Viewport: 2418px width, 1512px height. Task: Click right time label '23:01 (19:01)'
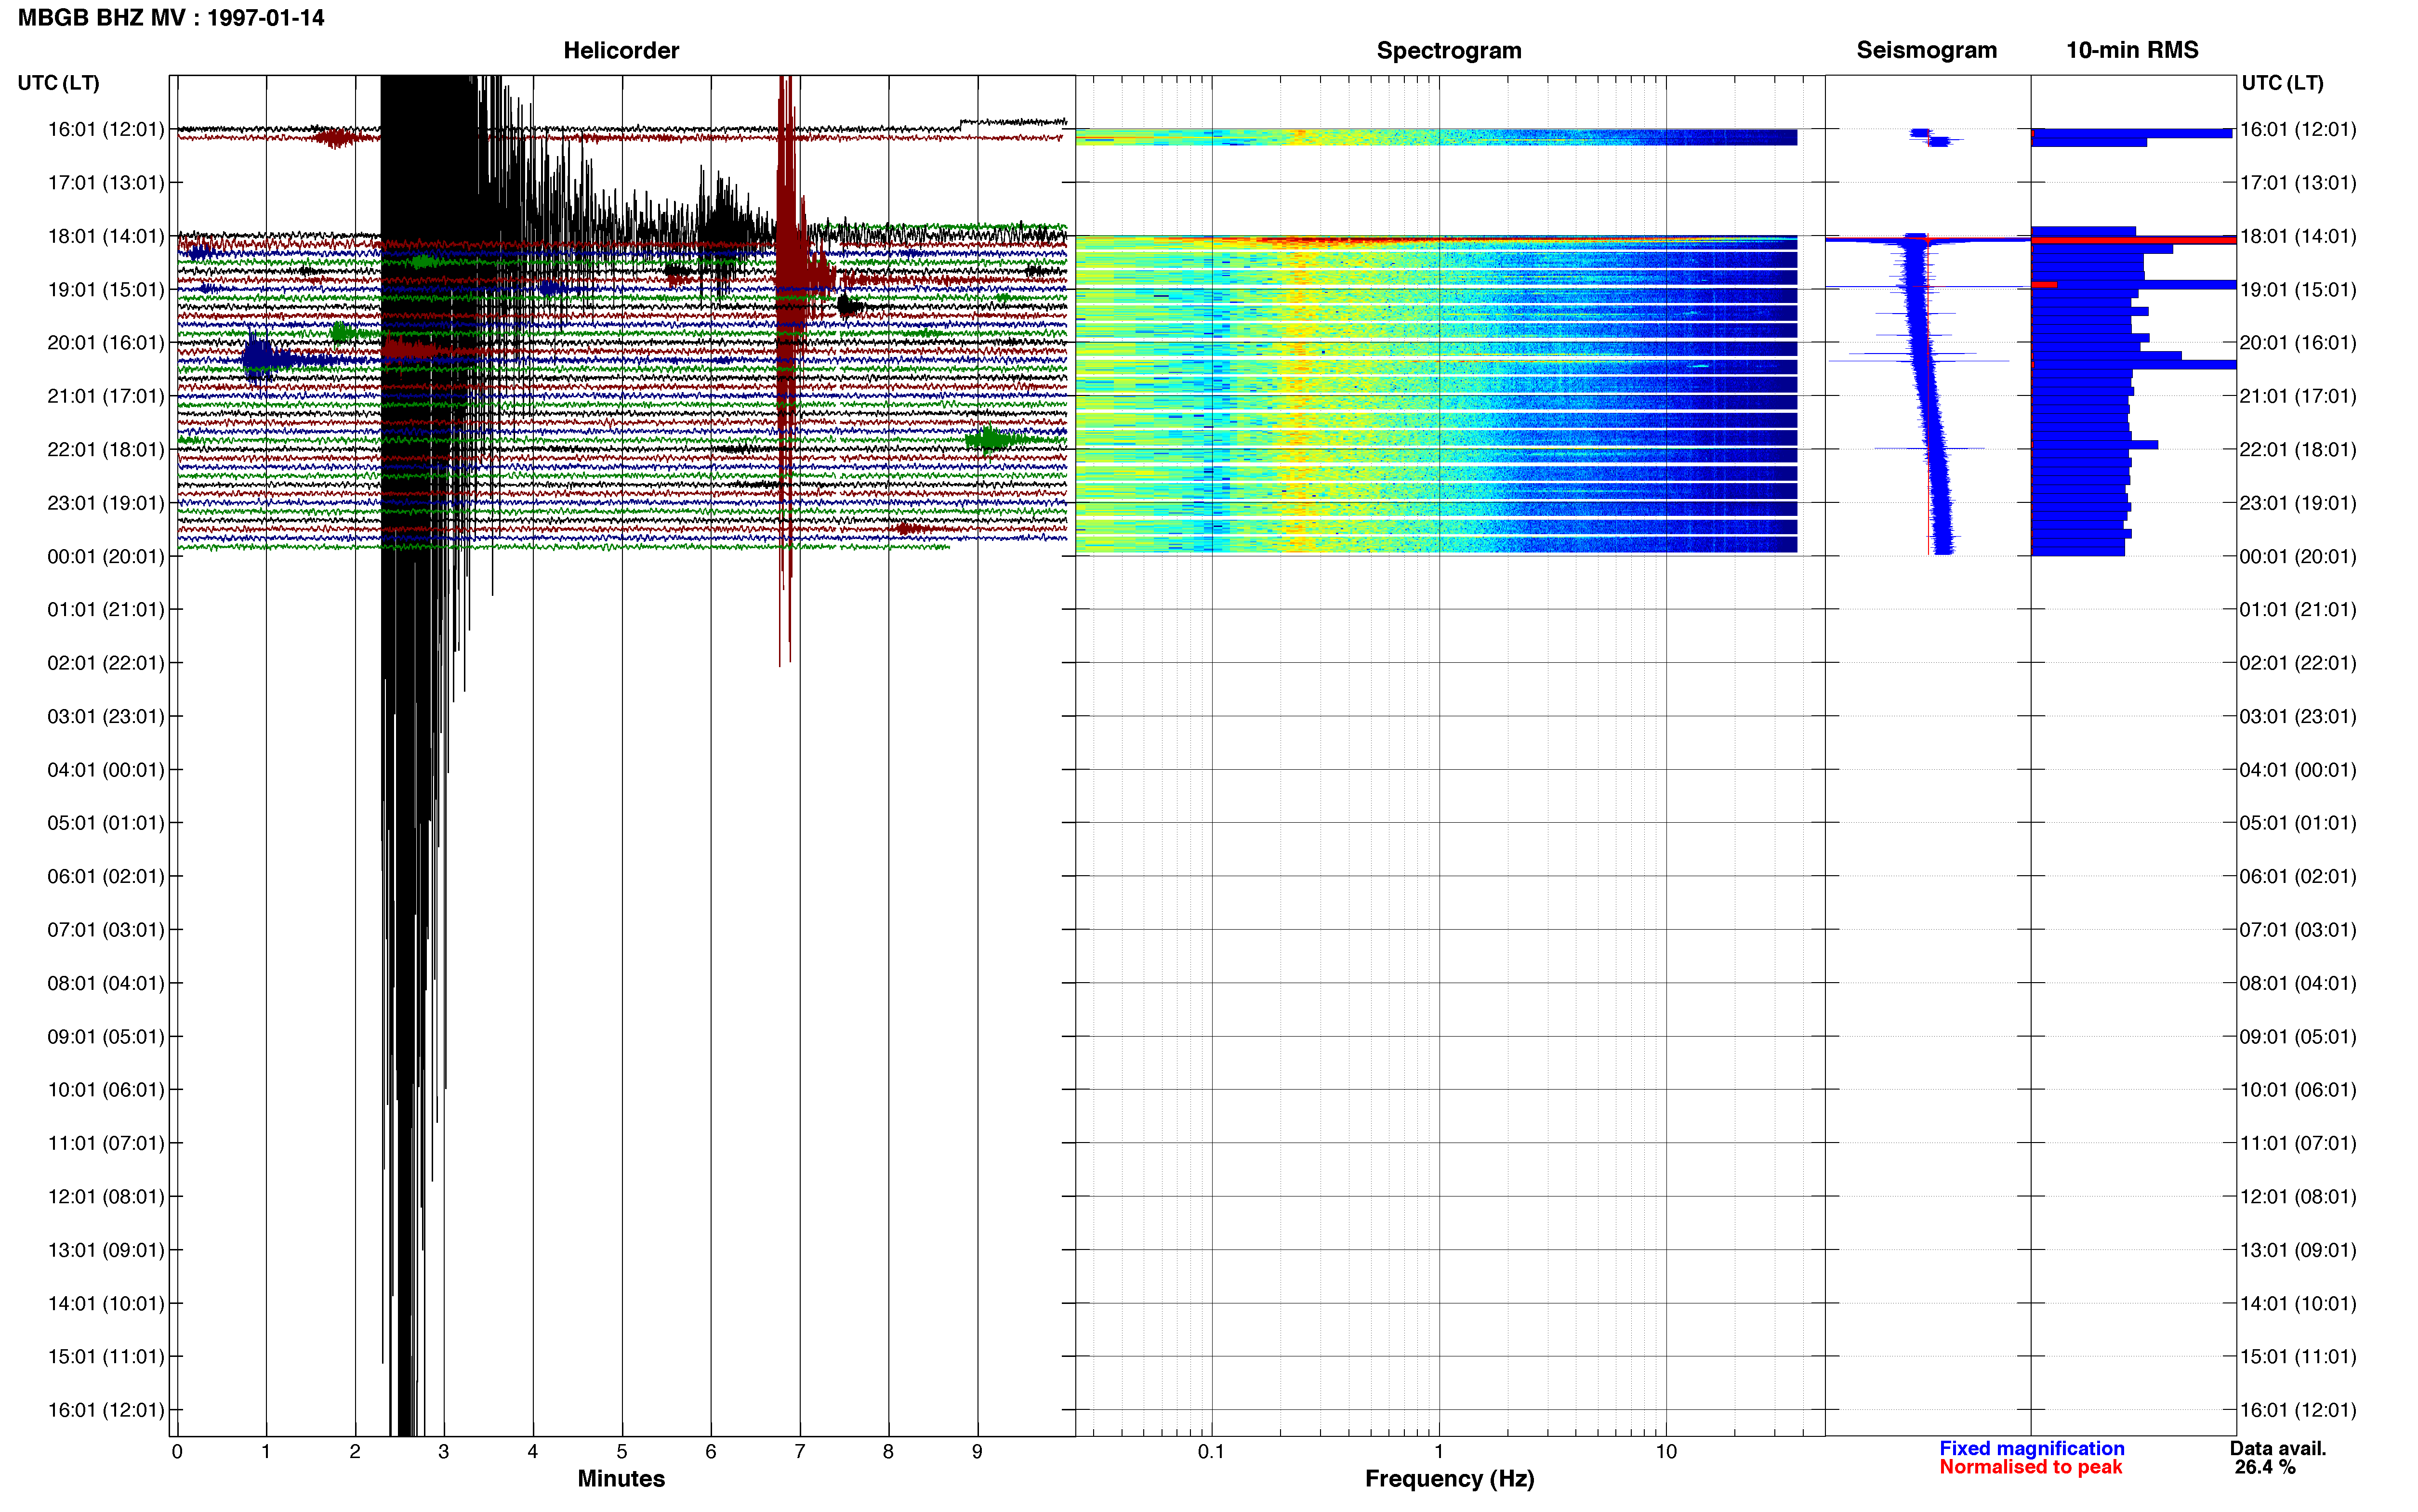pos(2297,503)
